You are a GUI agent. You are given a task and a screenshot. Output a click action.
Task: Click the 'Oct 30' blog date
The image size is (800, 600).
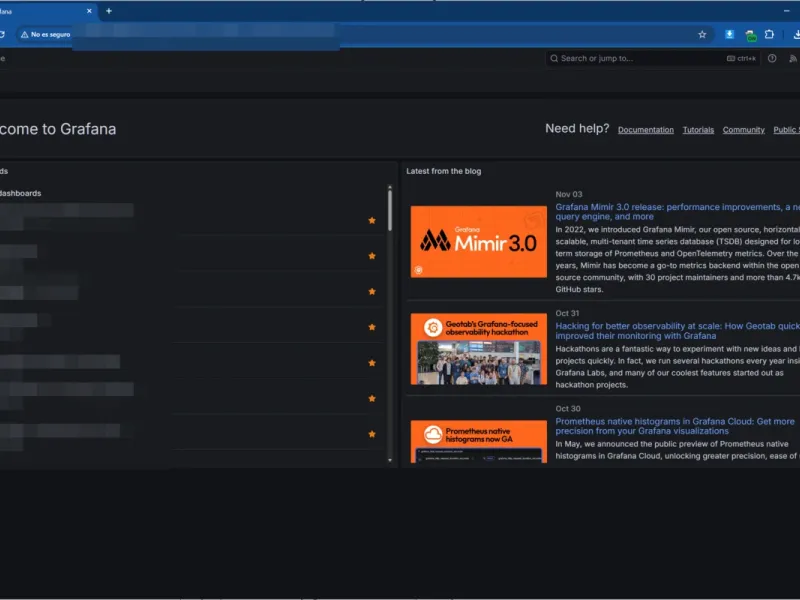coord(568,409)
